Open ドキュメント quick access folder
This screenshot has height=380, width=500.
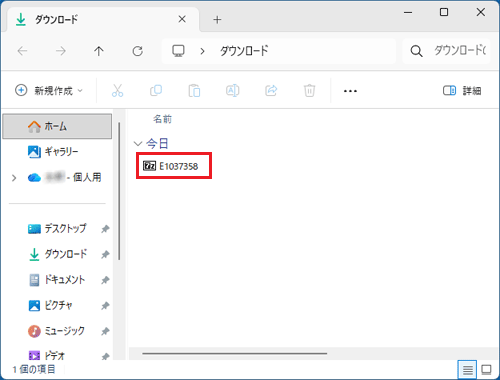pos(57,280)
